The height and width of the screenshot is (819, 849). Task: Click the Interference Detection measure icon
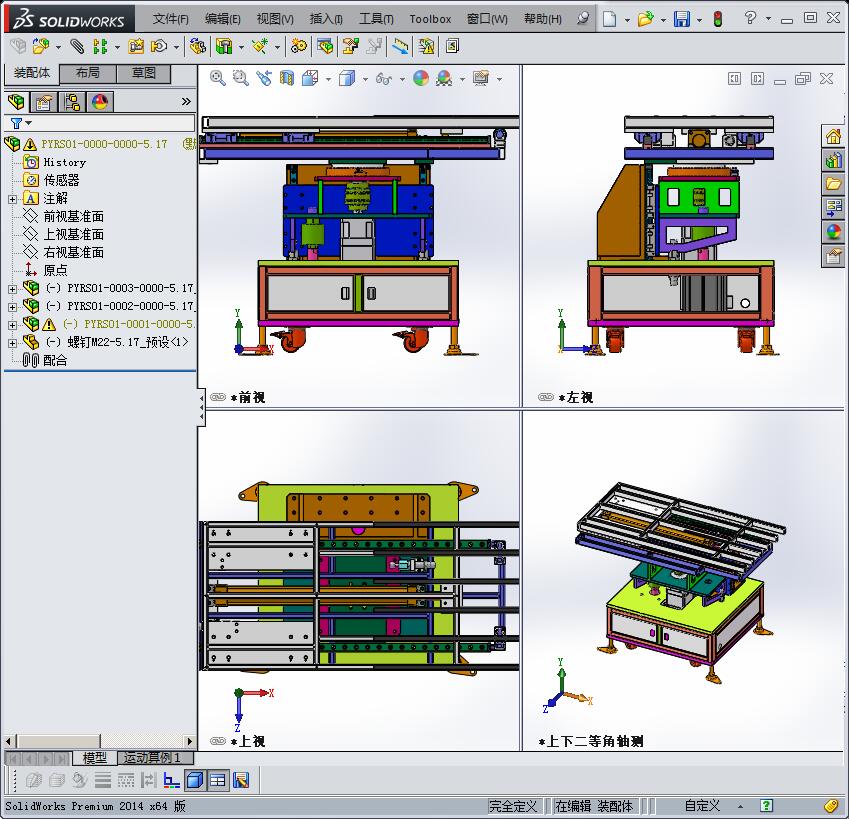coord(400,47)
